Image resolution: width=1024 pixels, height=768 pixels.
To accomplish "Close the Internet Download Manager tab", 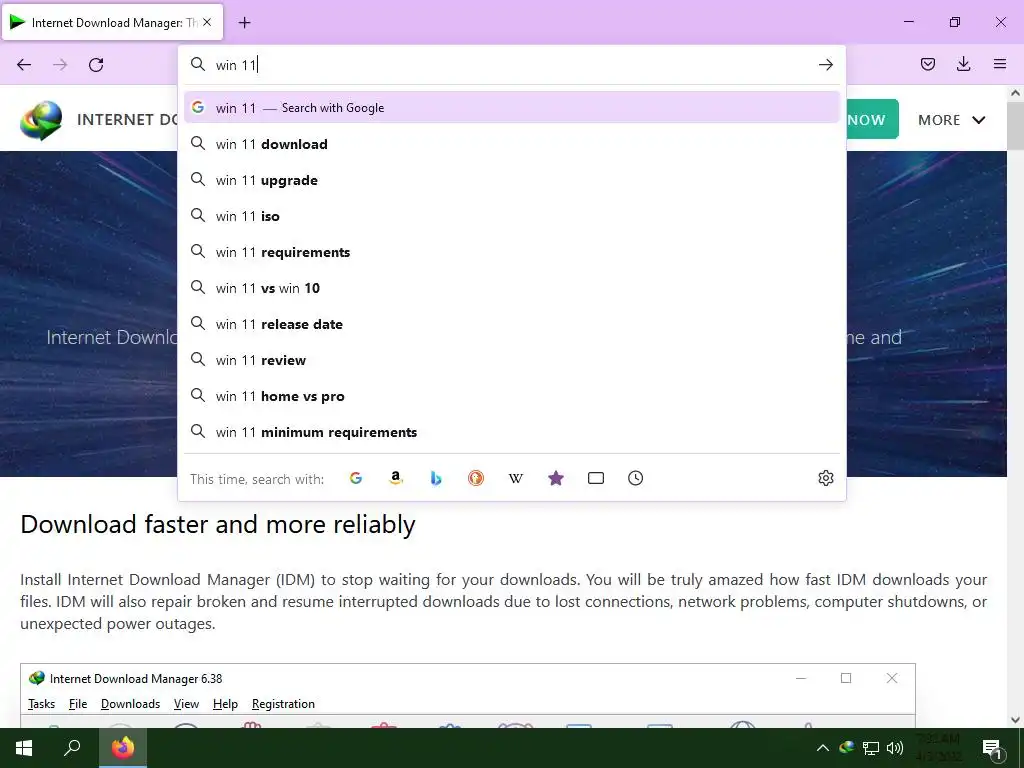I will click(x=207, y=22).
